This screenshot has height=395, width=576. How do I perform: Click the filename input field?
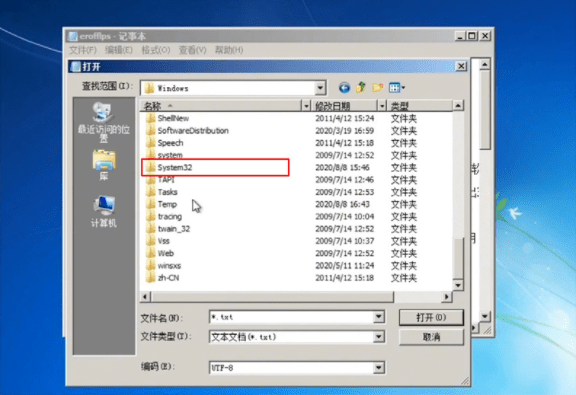pyautogui.click(x=292, y=317)
